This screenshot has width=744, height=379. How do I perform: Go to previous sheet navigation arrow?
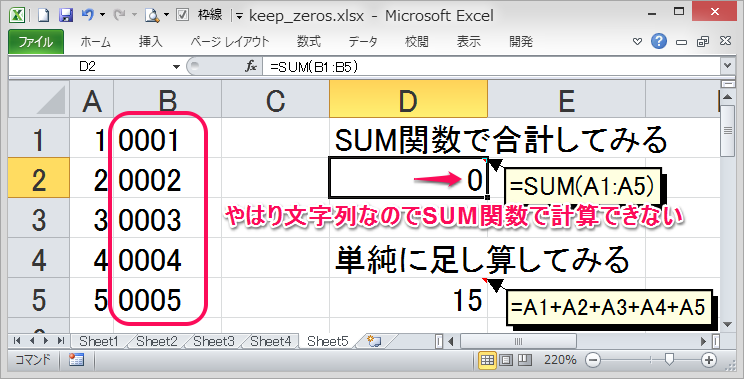[32, 341]
